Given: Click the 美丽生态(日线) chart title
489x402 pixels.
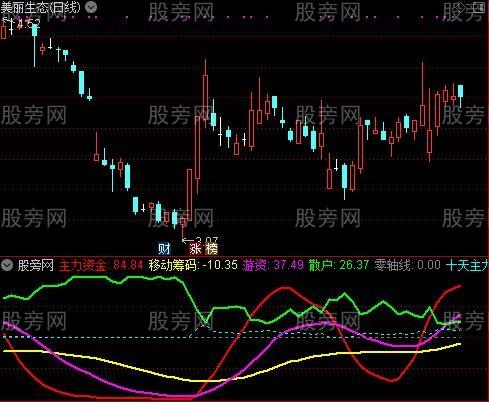Looking at the screenshot, I should tap(41, 7).
